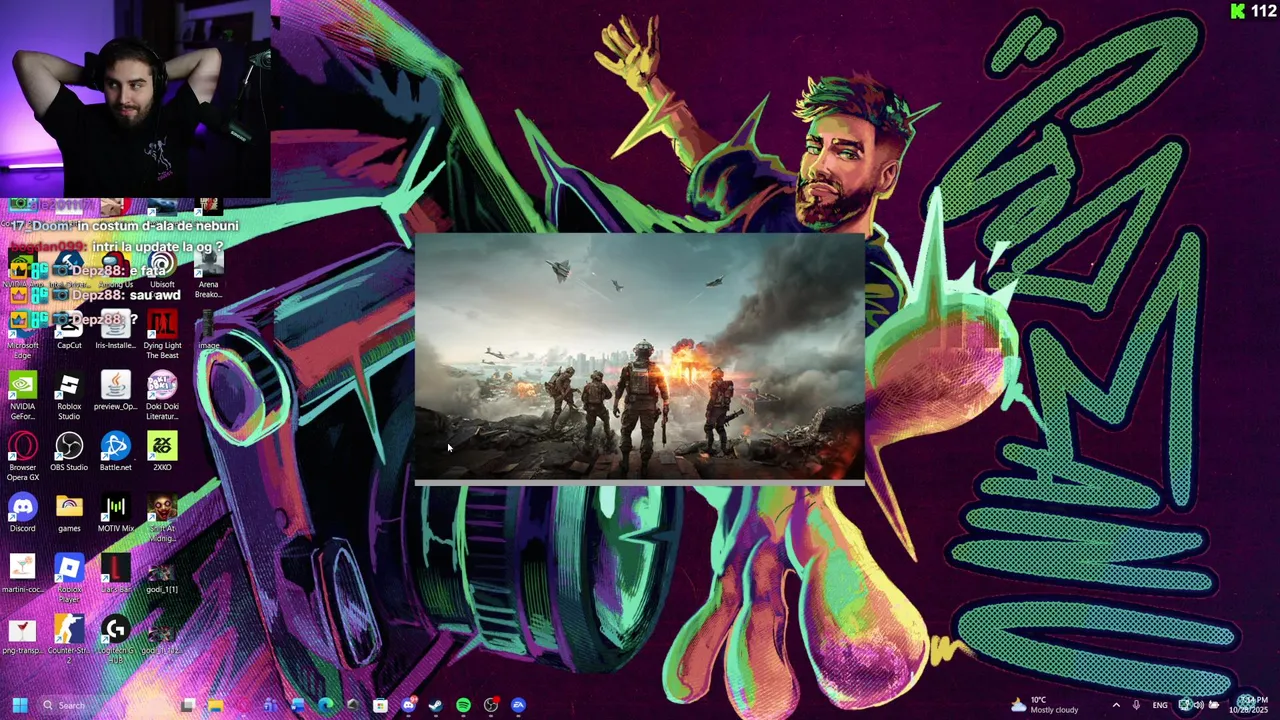Image resolution: width=1280 pixels, height=720 pixels.
Task: Open Steam from the taskbar
Action: pos(435,705)
